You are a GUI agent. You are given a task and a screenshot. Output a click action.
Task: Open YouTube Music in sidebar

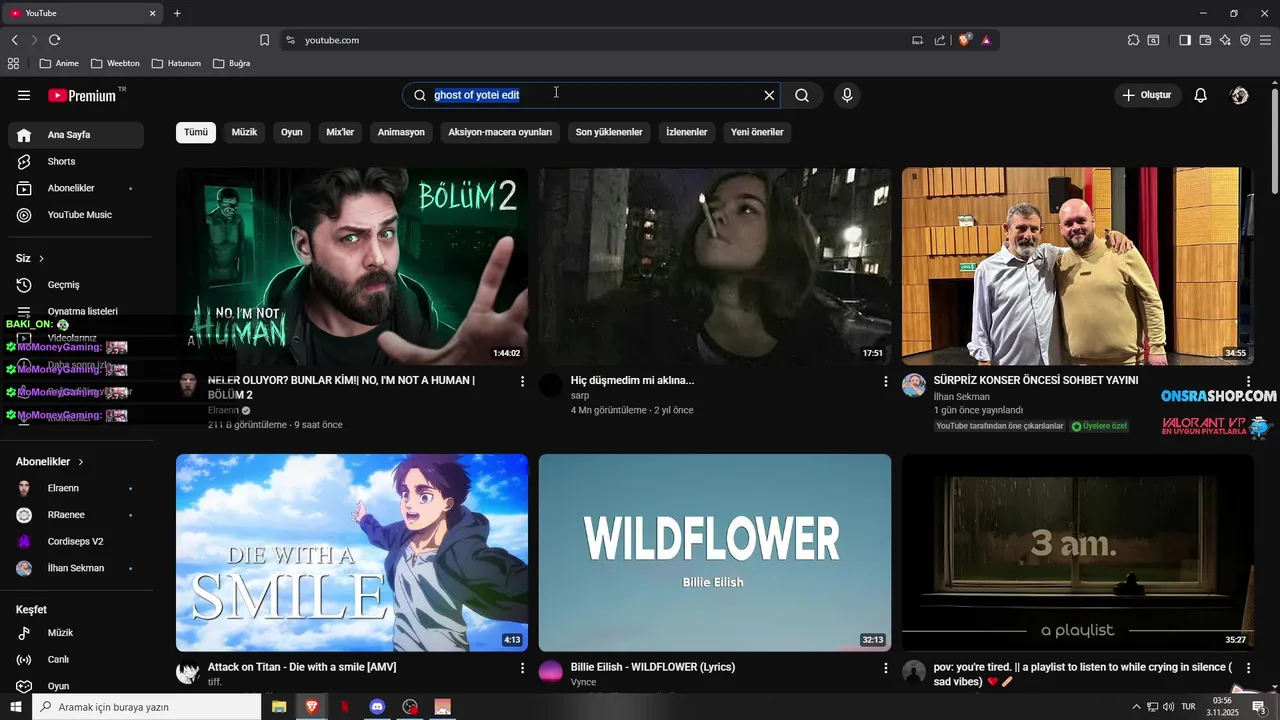(x=76, y=215)
